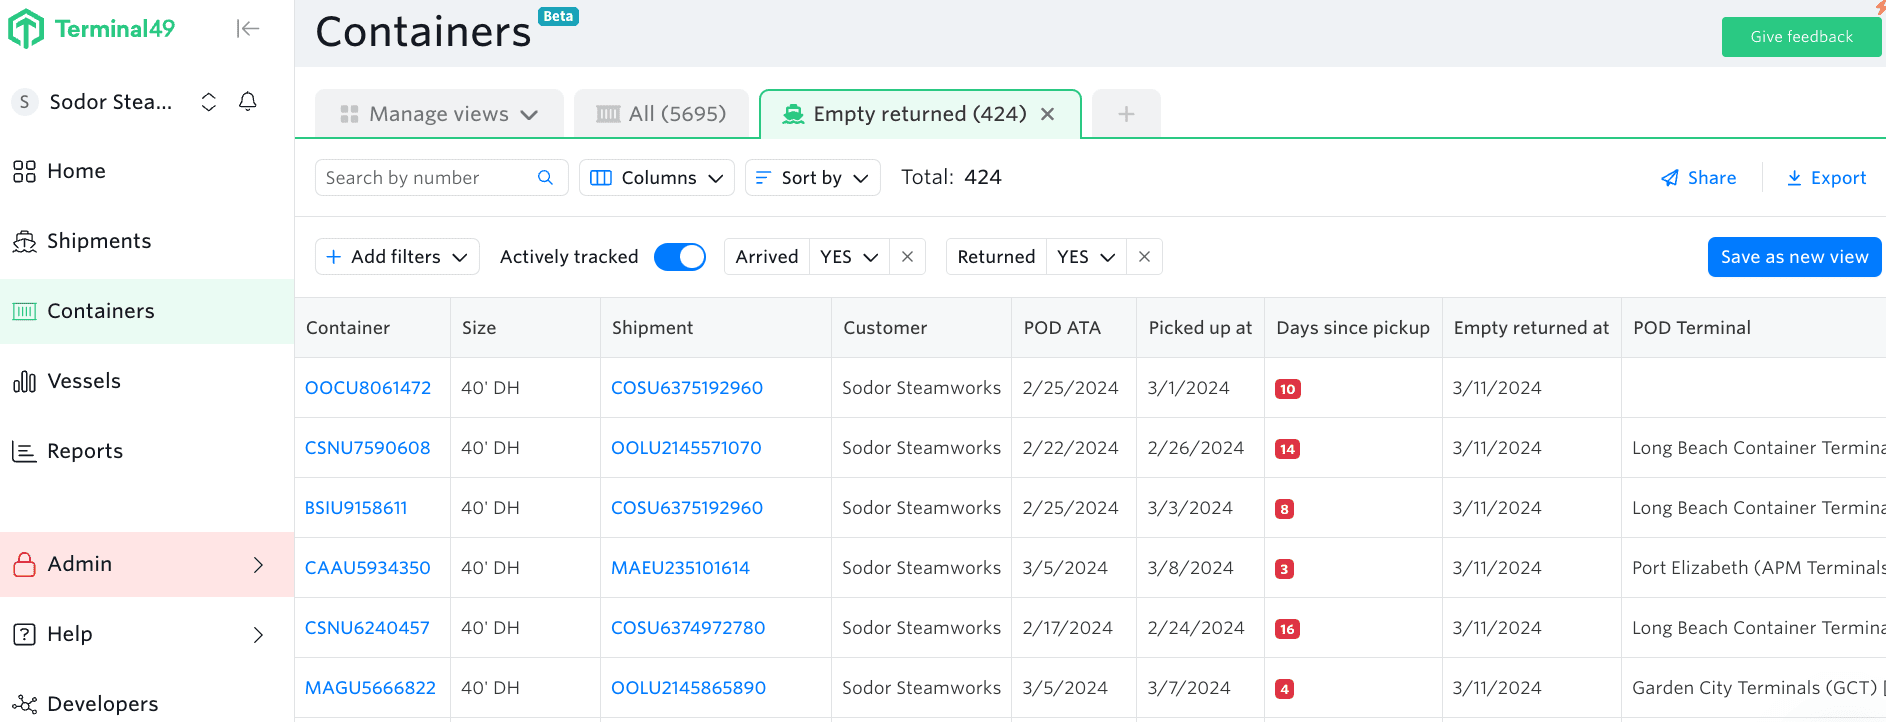Switch to the All (5695) tab
1886x722 pixels.
pyautogui.click(x=661, y=114)
